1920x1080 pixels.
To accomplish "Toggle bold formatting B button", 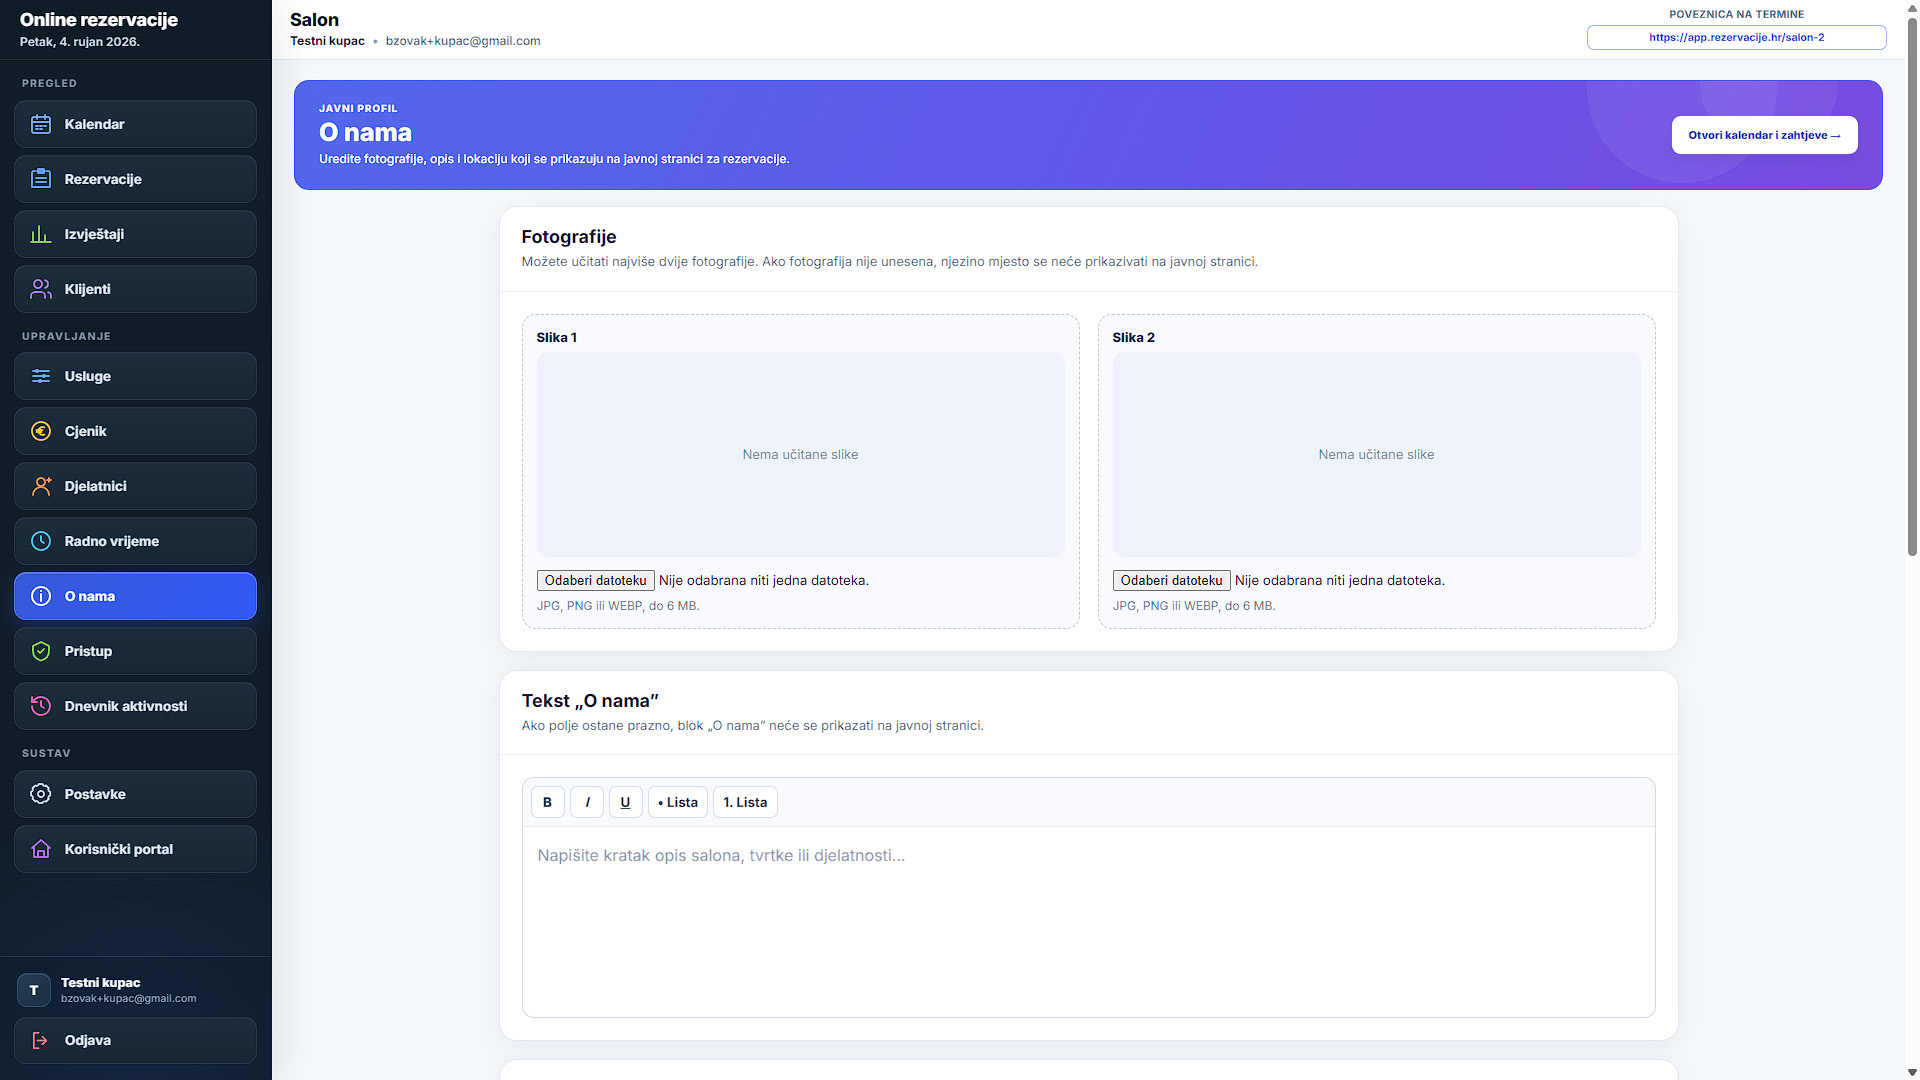I will point(547,802).
